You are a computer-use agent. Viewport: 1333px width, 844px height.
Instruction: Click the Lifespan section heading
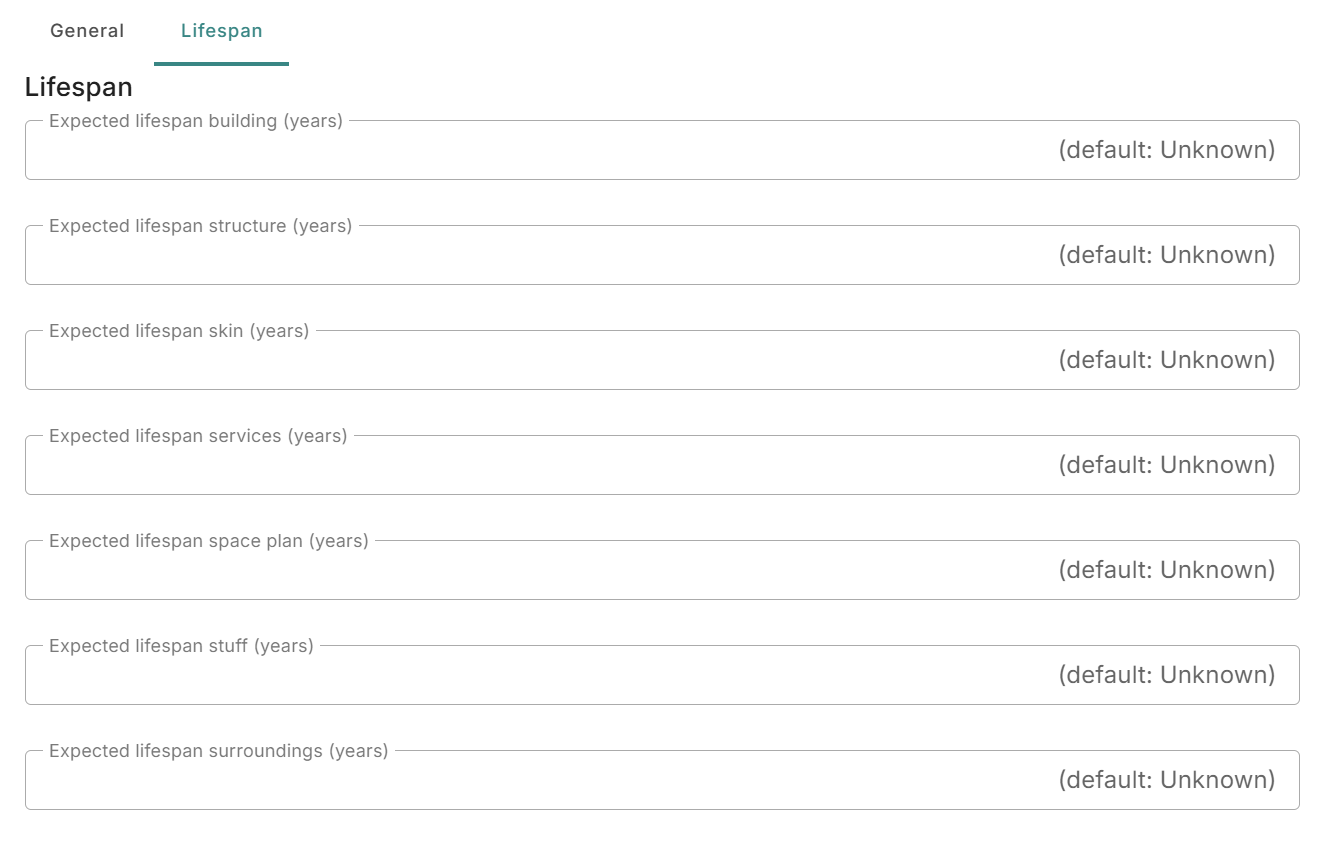78,87
